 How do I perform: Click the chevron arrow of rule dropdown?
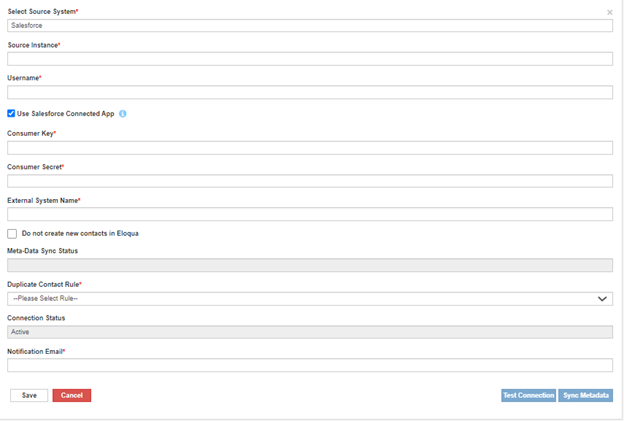(602, 298)
